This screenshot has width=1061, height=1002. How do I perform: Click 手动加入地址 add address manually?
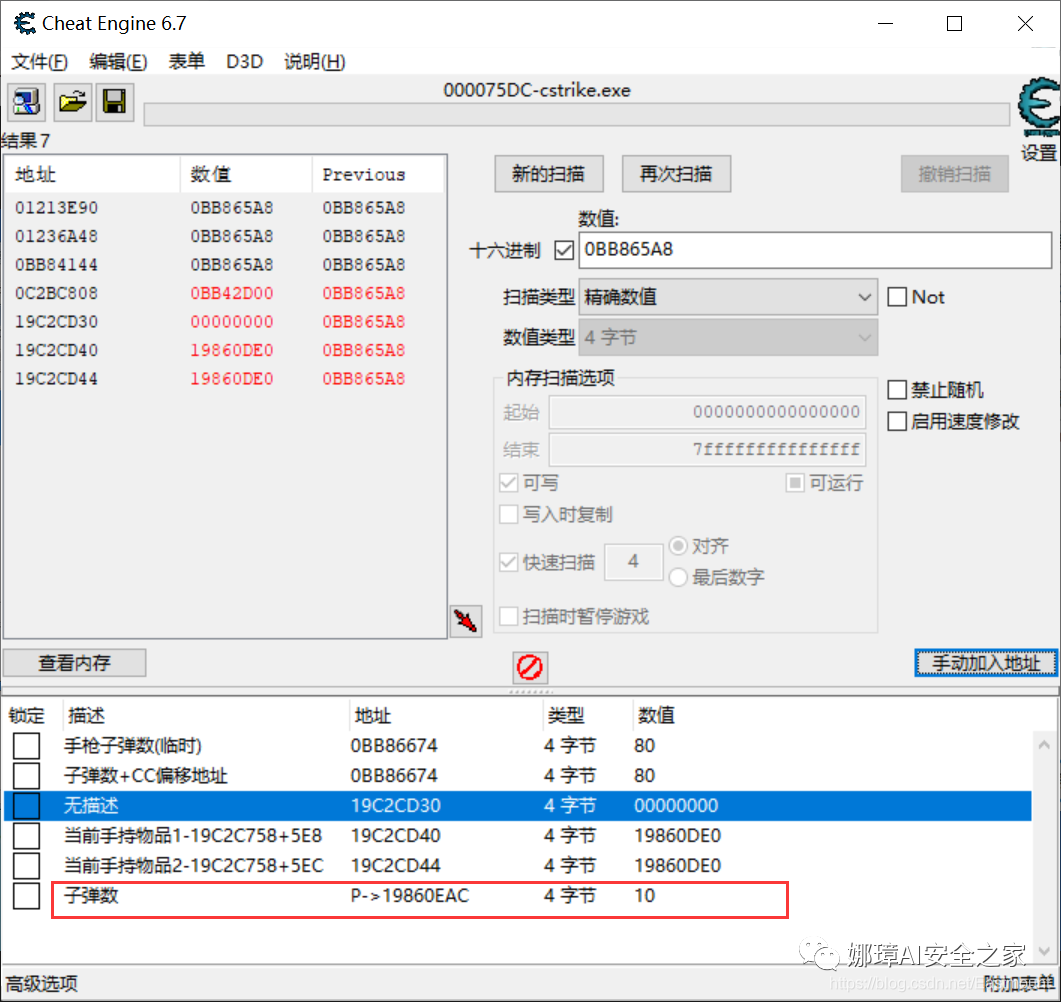click(985, 662)
